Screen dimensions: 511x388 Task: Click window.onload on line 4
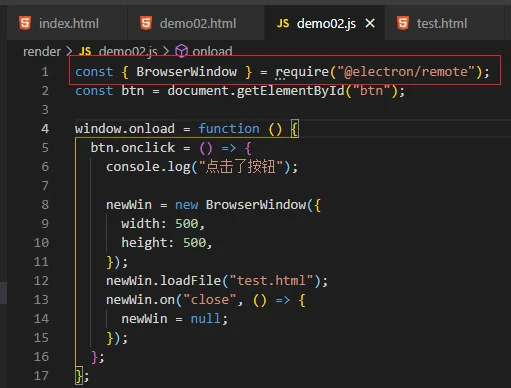point(125,129)
